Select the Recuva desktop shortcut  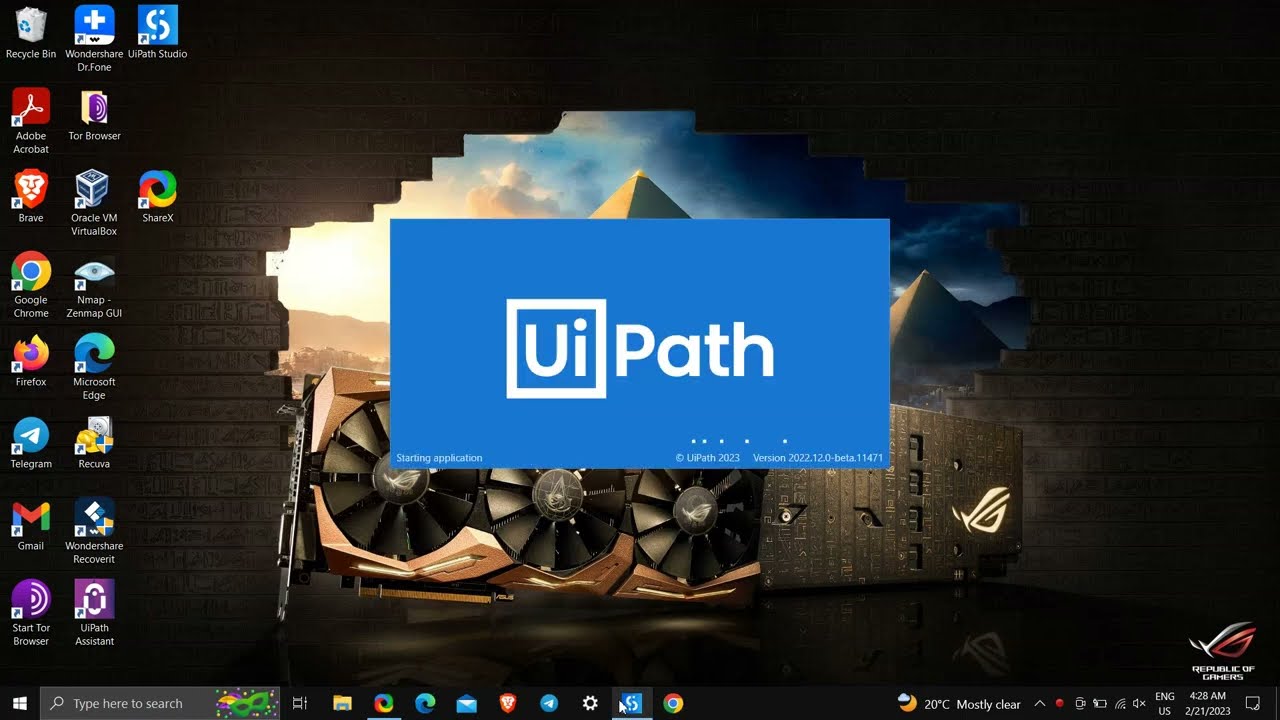94,442
